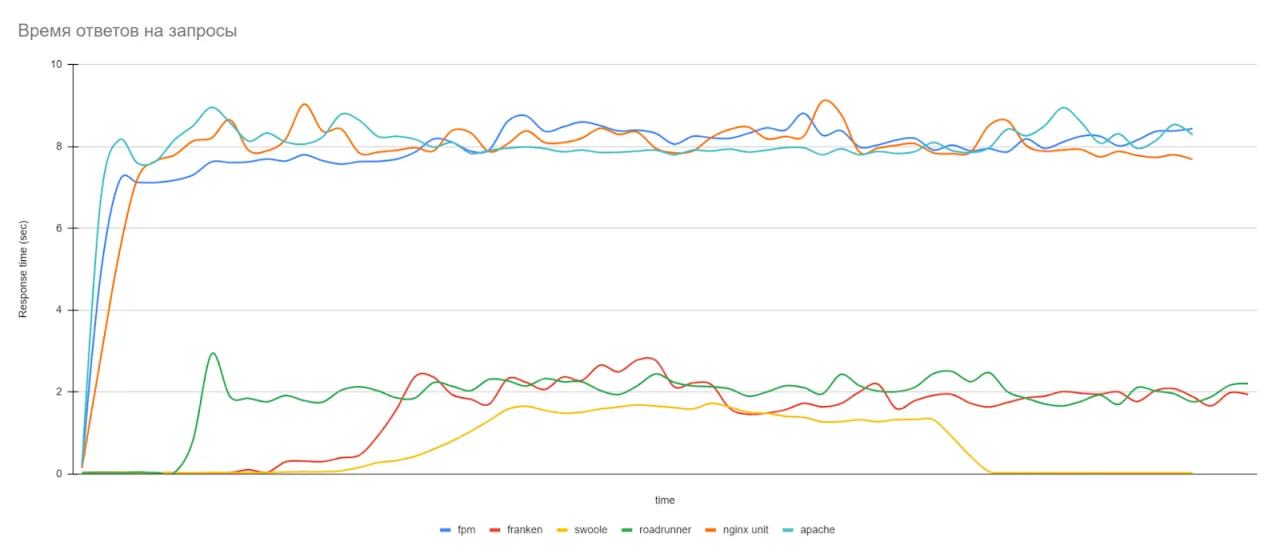Toggle the swoole series legend label
1280x554 pixels.
(x=590, y=530)
